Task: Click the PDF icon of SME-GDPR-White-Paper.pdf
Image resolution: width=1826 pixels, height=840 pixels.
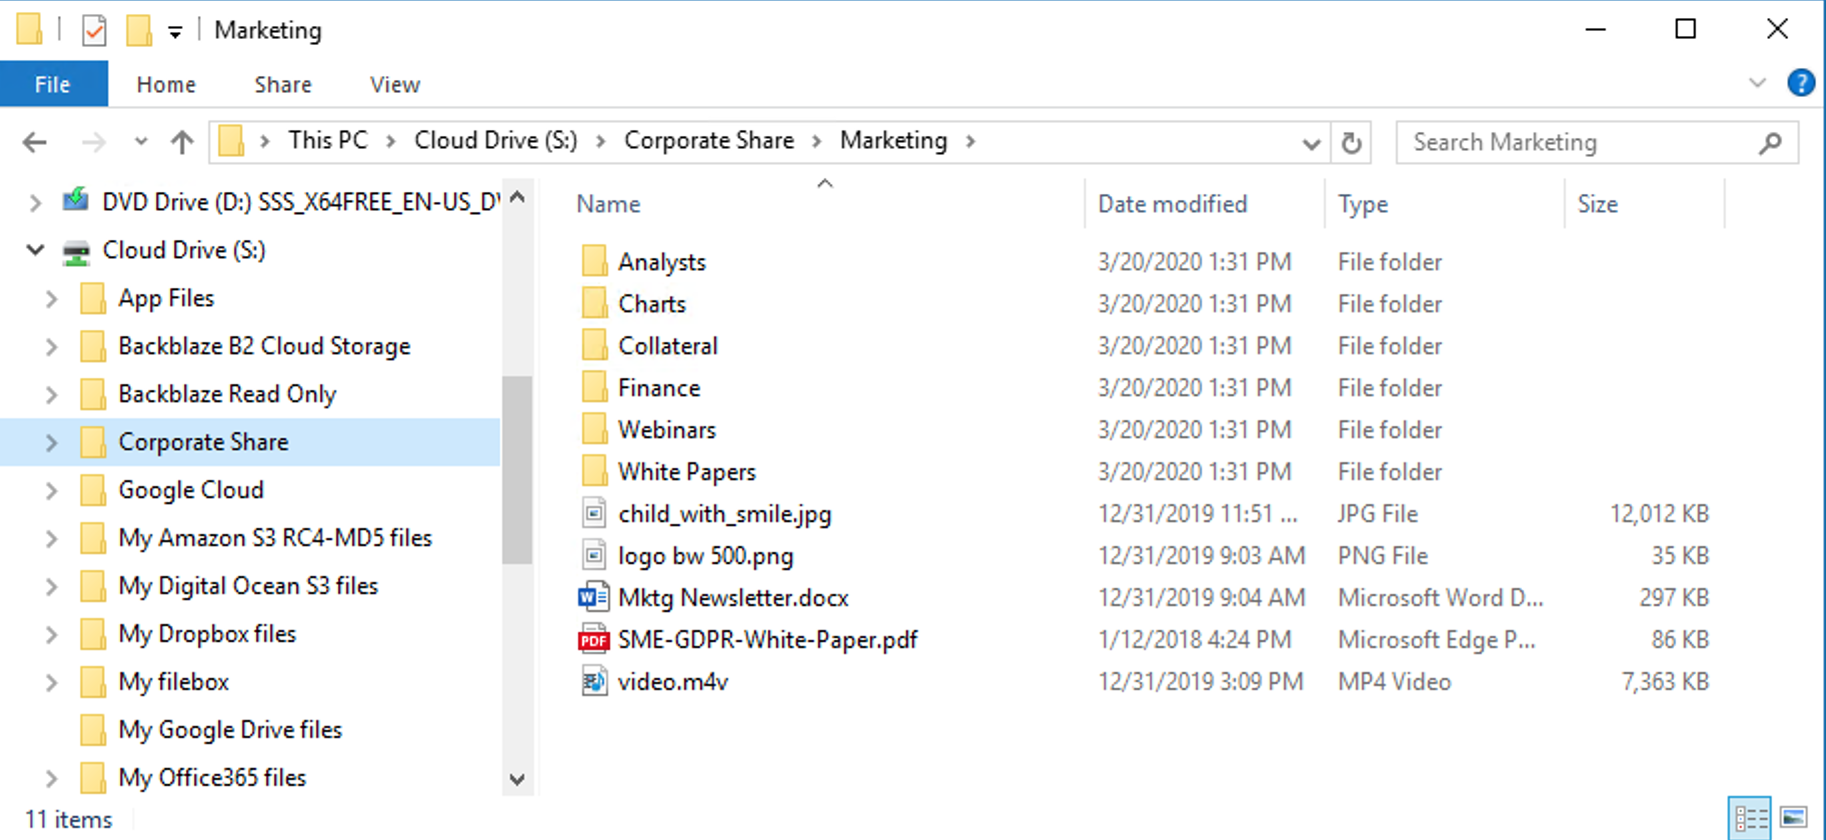Action: point(593,640)
